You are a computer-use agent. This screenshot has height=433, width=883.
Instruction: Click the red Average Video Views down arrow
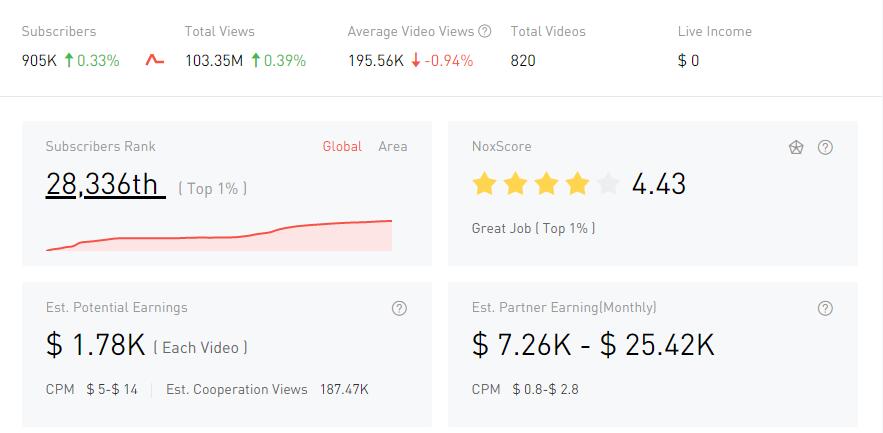coord(415,60)
